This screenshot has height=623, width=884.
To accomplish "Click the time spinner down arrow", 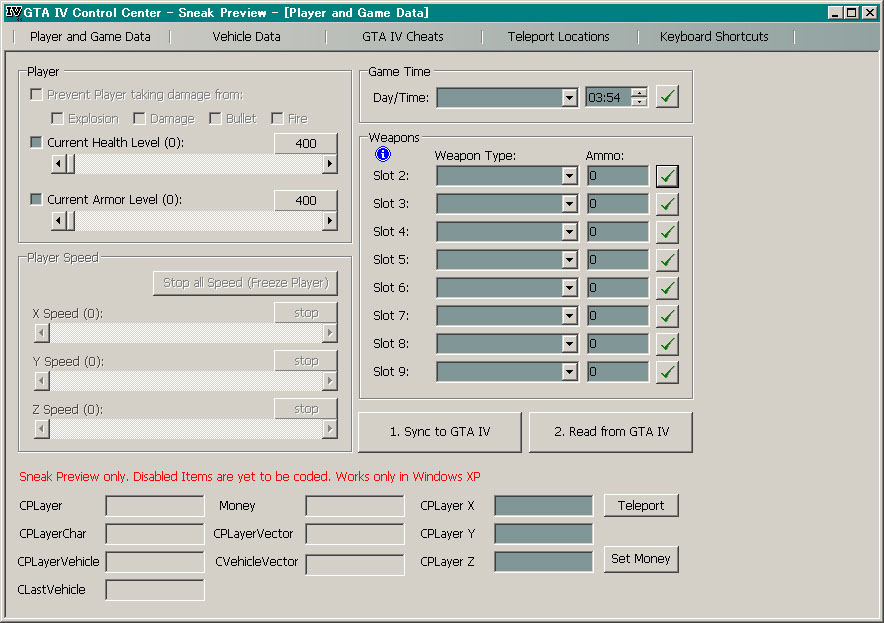I will (639, 102).
